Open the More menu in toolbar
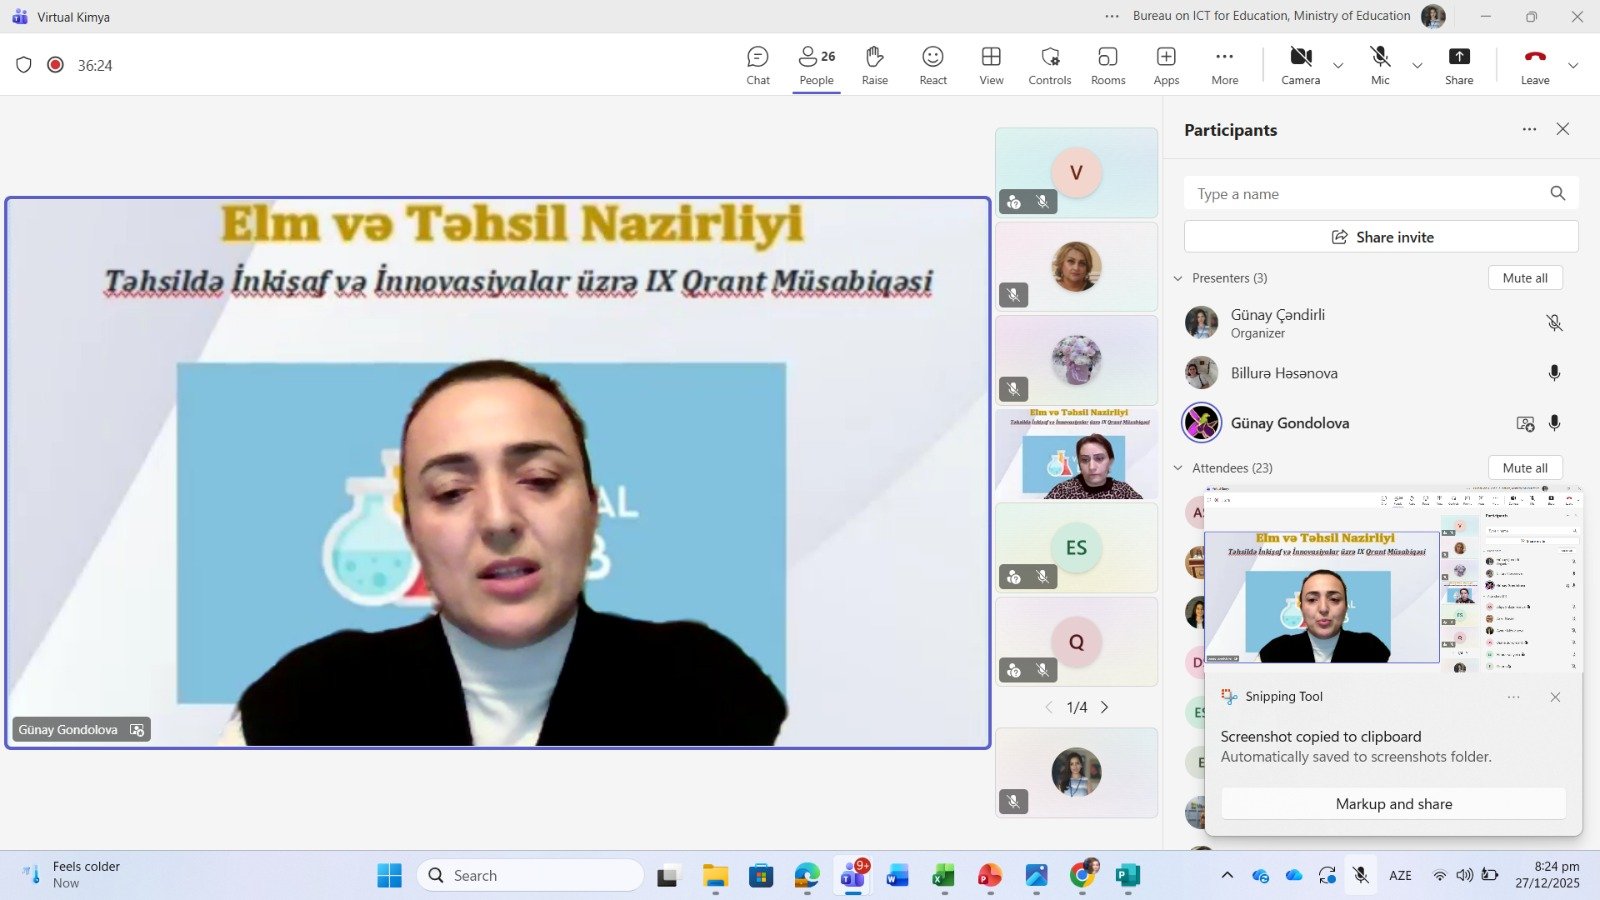Screen dimensions: 1600x900 tap(1224, 66)
